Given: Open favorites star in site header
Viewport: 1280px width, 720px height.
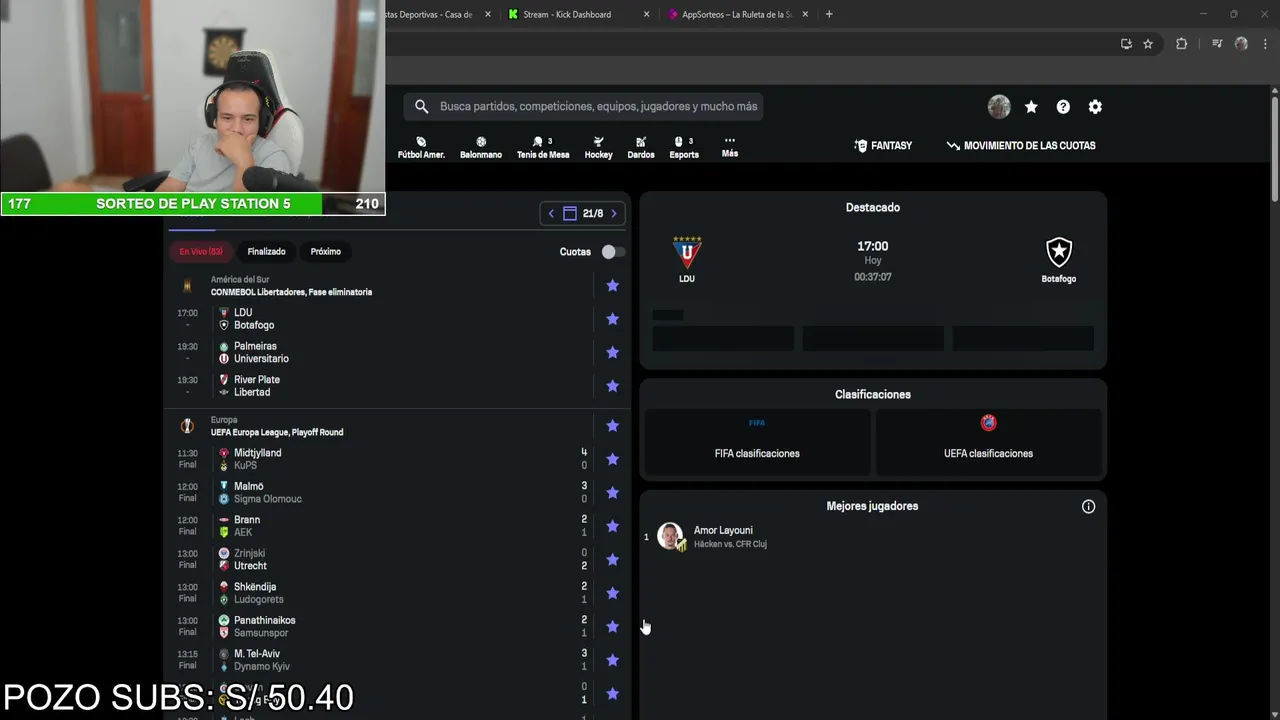Looking at the screenshot, I should [1031, 107].
